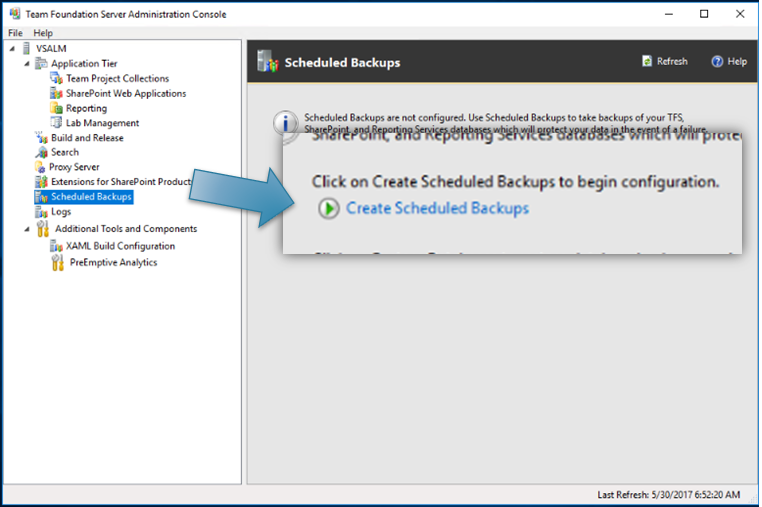Collapse Additional Tools and Components node
The image size is (762, 507).
click(27, 229)
